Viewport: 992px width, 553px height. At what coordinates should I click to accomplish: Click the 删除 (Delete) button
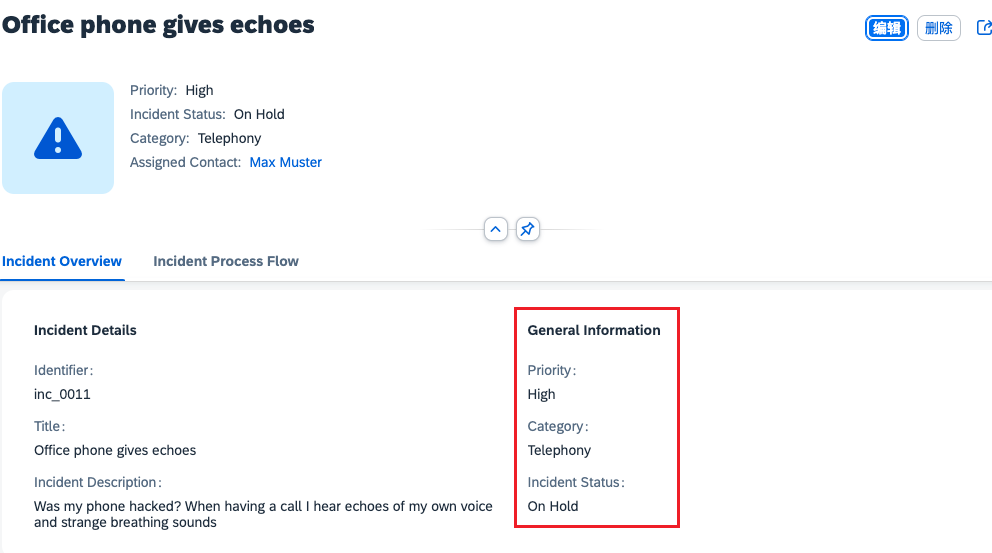click(x=938, y=28)
